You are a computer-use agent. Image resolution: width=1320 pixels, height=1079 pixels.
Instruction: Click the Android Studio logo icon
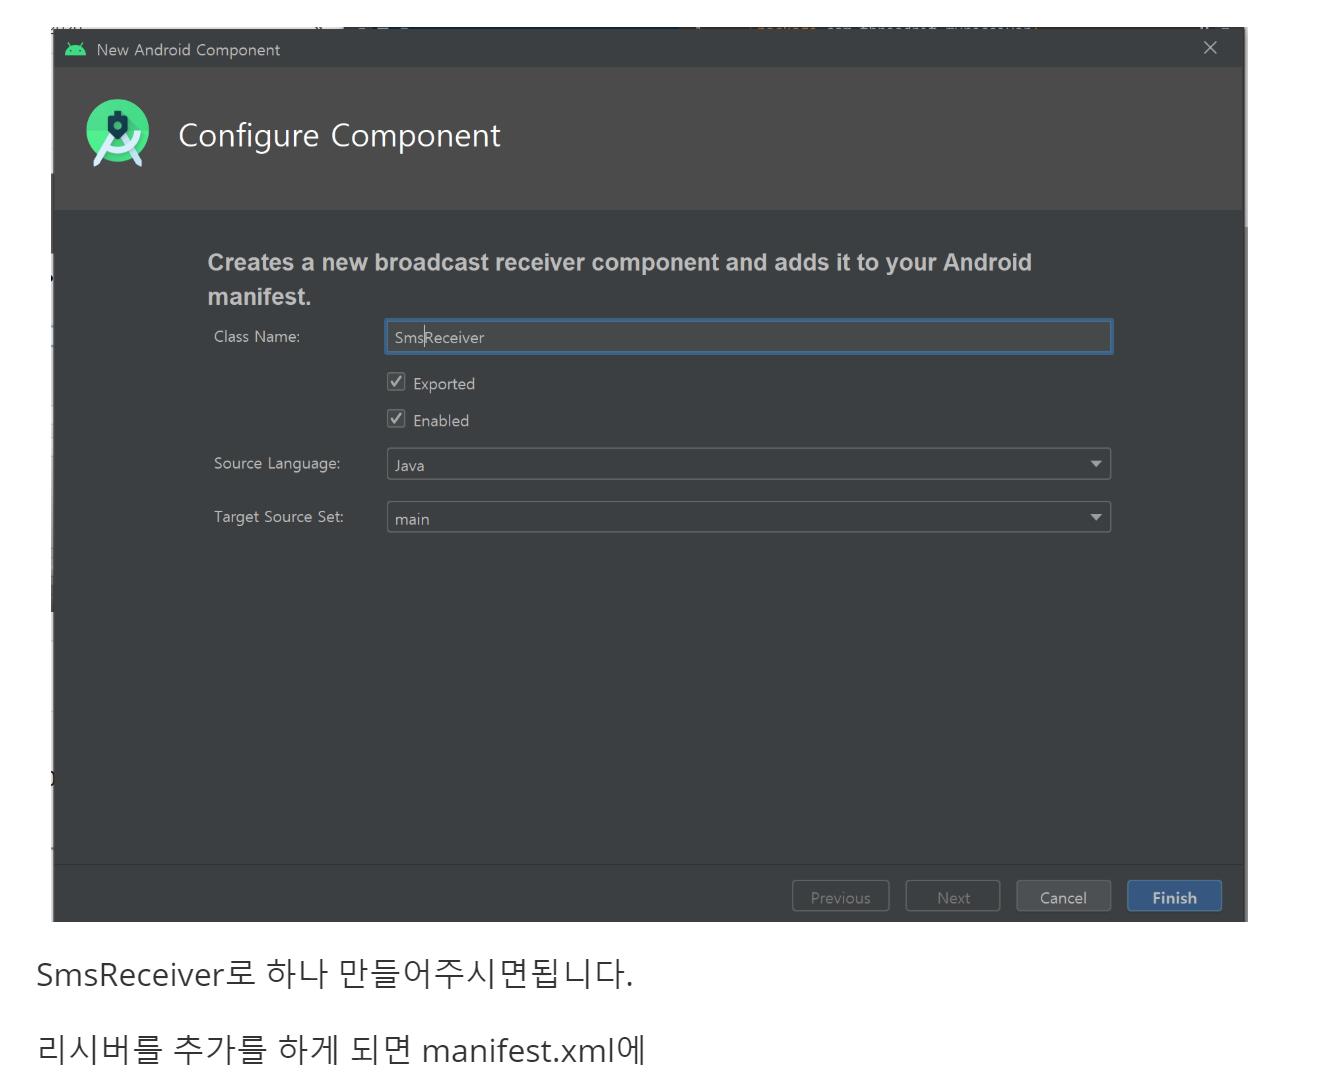(x=118, y=133)
